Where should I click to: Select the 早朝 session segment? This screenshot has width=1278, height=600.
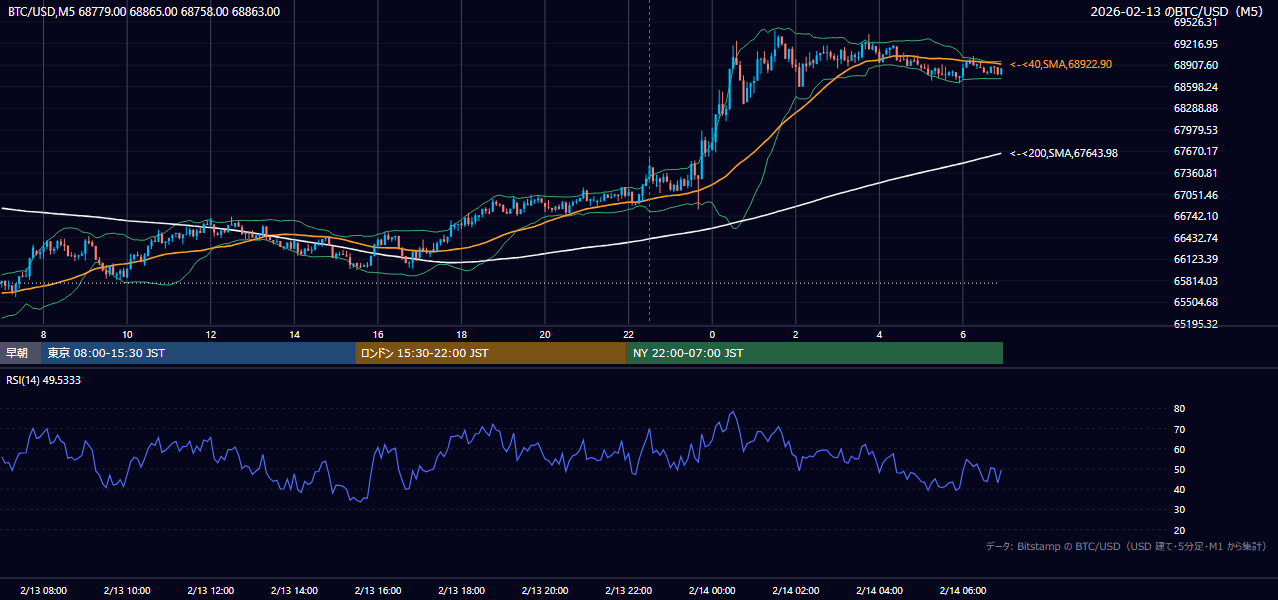[21, 353]
